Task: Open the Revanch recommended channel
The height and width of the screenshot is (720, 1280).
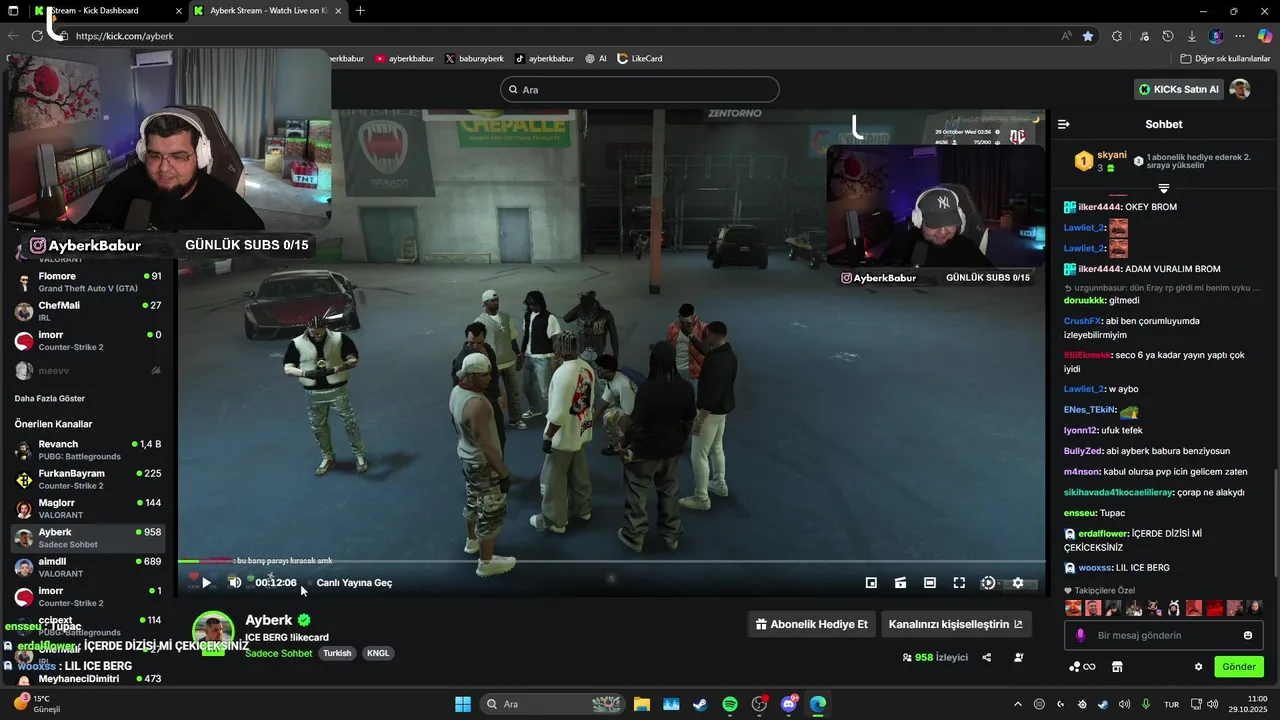Action: point(88,450)
